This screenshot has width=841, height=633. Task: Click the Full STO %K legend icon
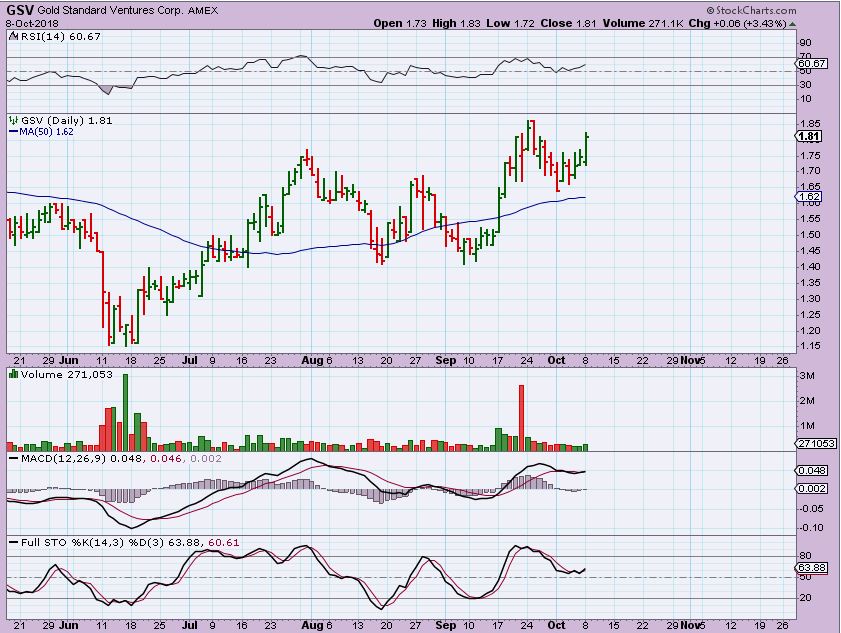pyautogui.click(x=12, y=542)
